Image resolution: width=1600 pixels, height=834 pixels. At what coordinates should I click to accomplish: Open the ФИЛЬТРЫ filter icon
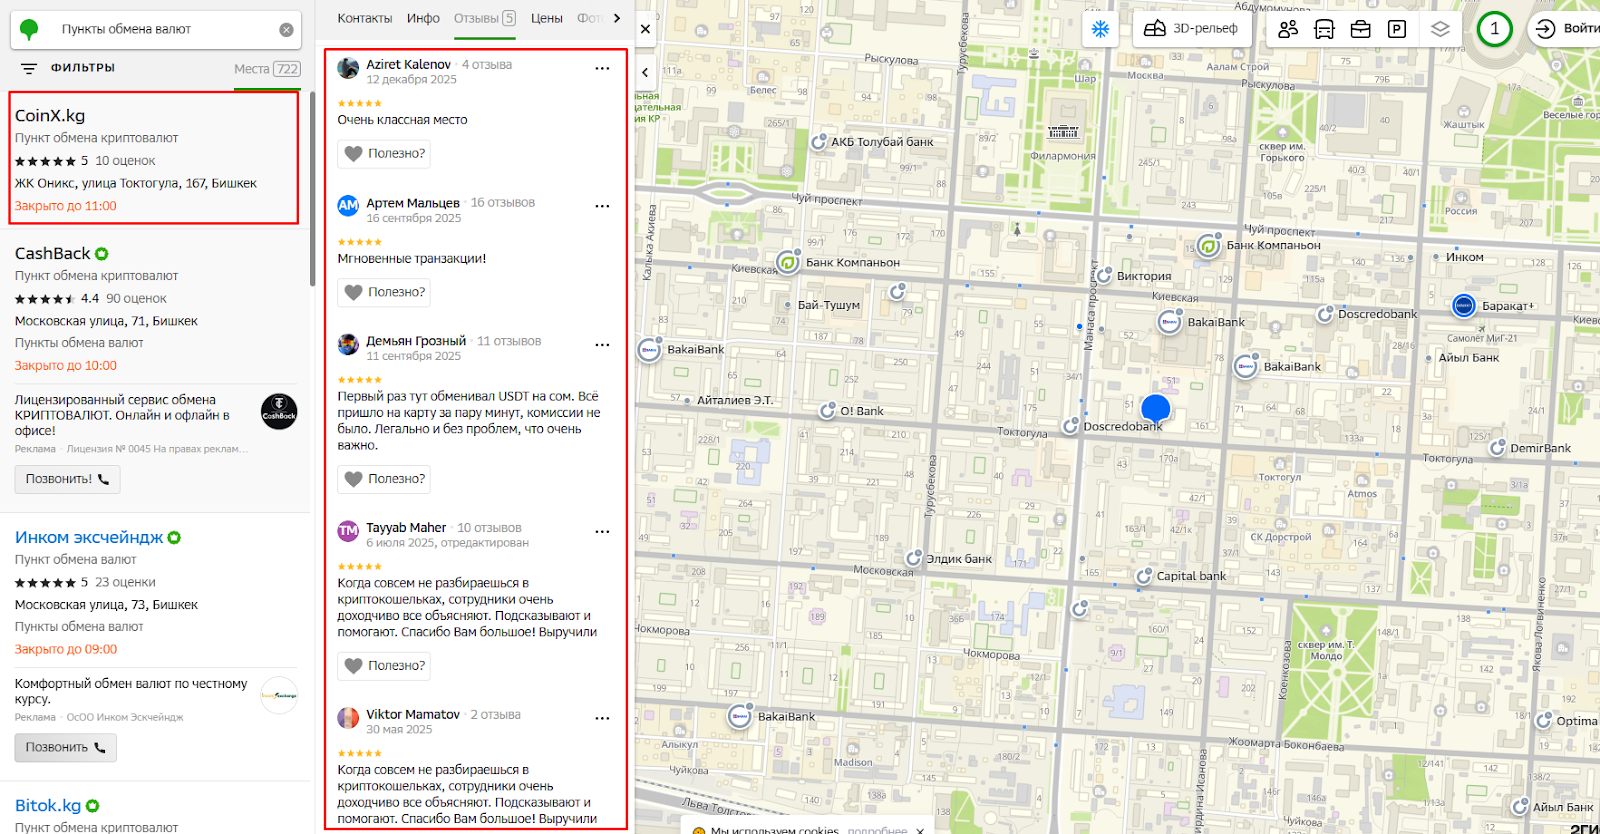pos(29,69)
